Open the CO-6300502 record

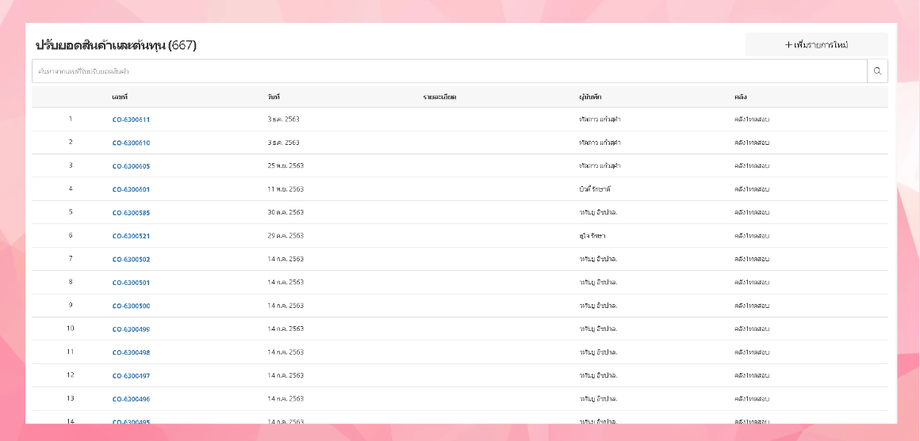click(131, 259)
